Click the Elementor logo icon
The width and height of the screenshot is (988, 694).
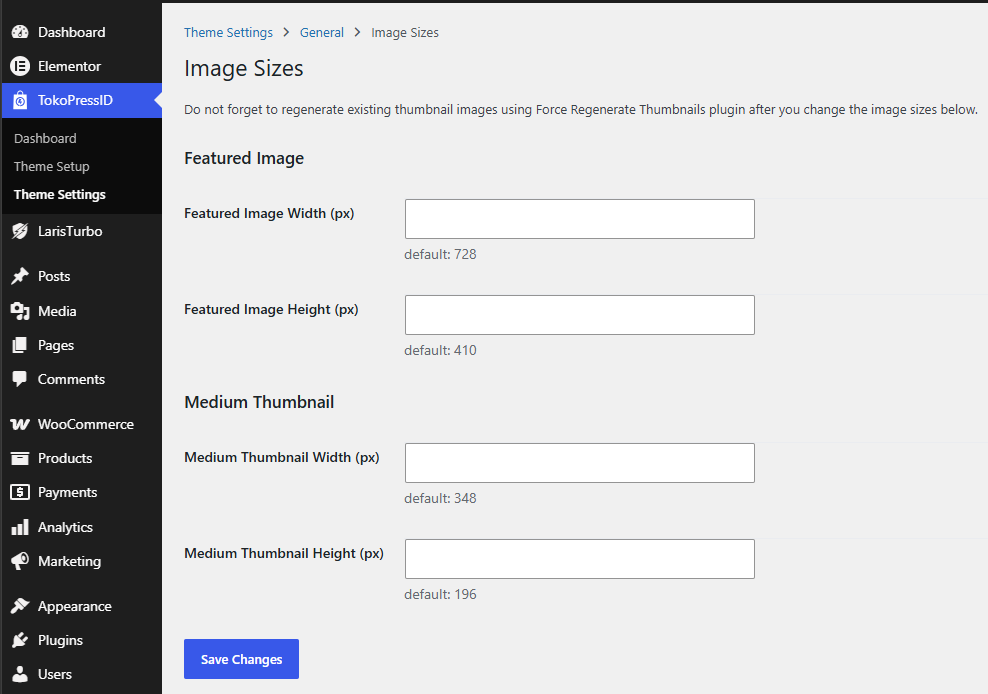tap(20, 66)
